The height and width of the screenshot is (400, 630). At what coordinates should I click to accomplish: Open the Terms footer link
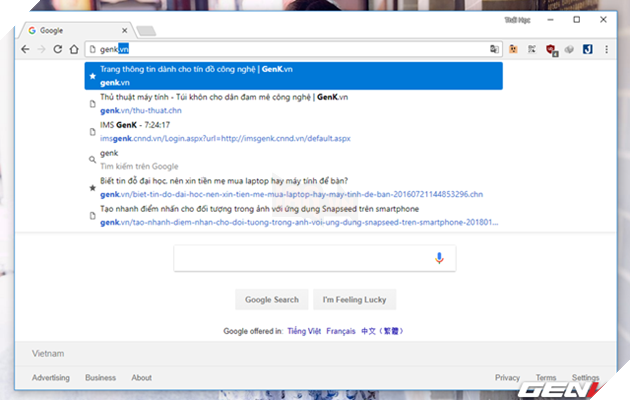point(546,378)
